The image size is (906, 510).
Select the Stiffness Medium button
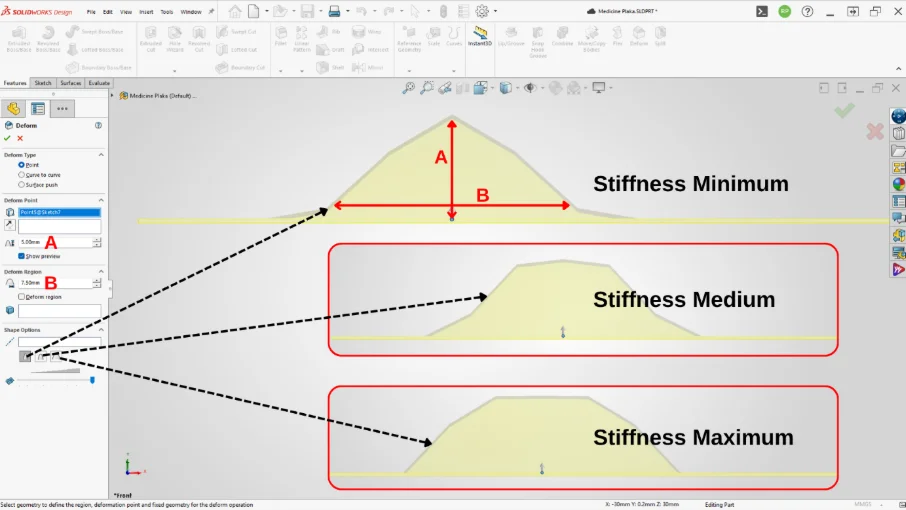pyautogui.click(x=41, y=356)
